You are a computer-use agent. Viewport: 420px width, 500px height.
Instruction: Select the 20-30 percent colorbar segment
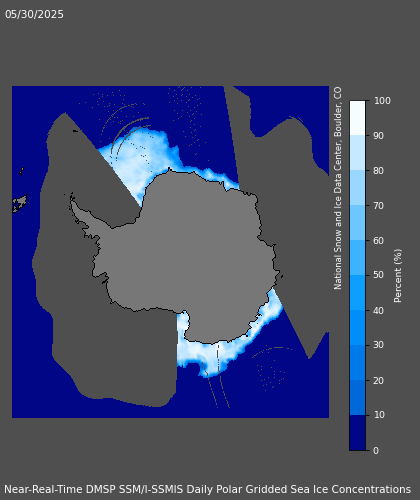[357, 363]
